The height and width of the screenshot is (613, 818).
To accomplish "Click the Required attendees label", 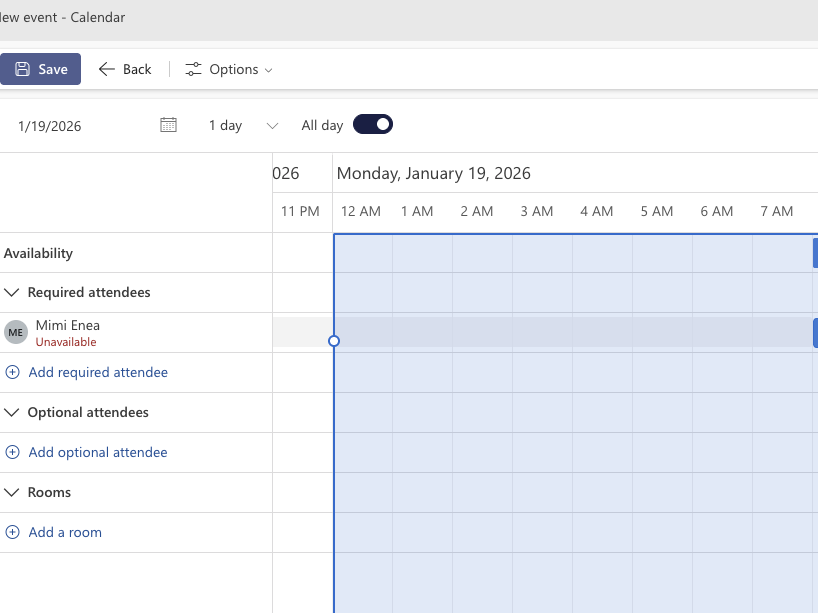I will 89,292.
